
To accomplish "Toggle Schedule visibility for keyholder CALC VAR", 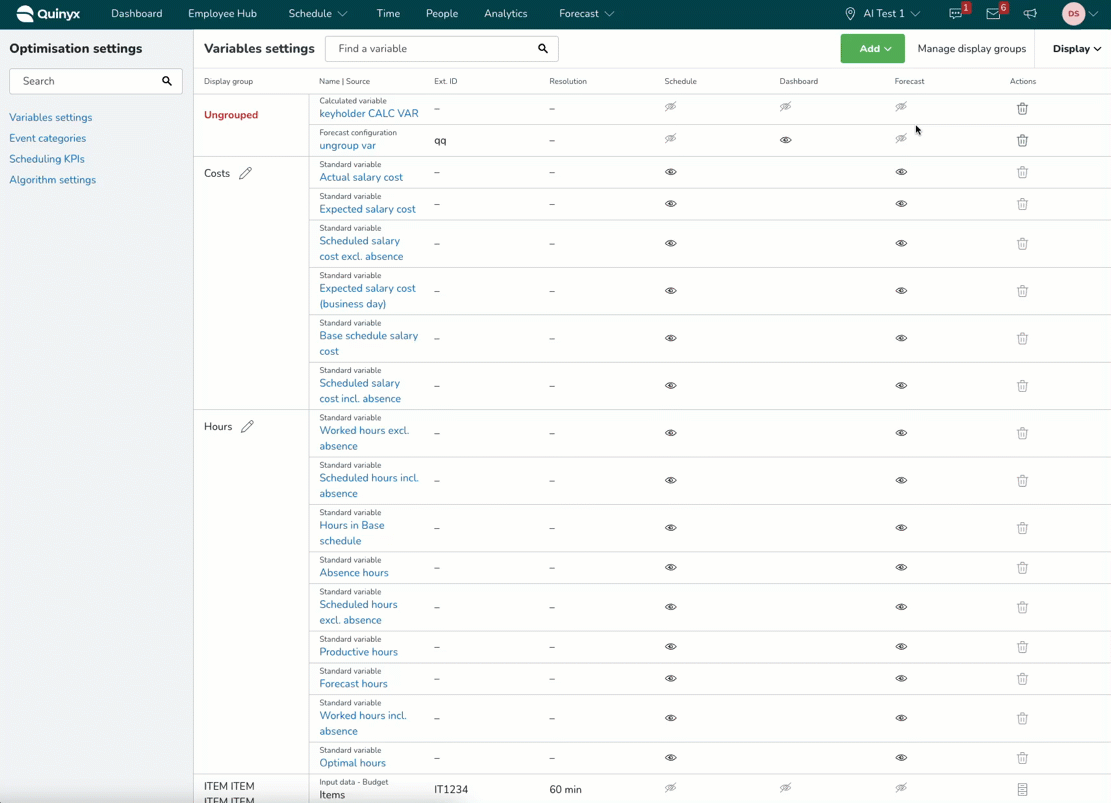I will [x=670, y=107].
